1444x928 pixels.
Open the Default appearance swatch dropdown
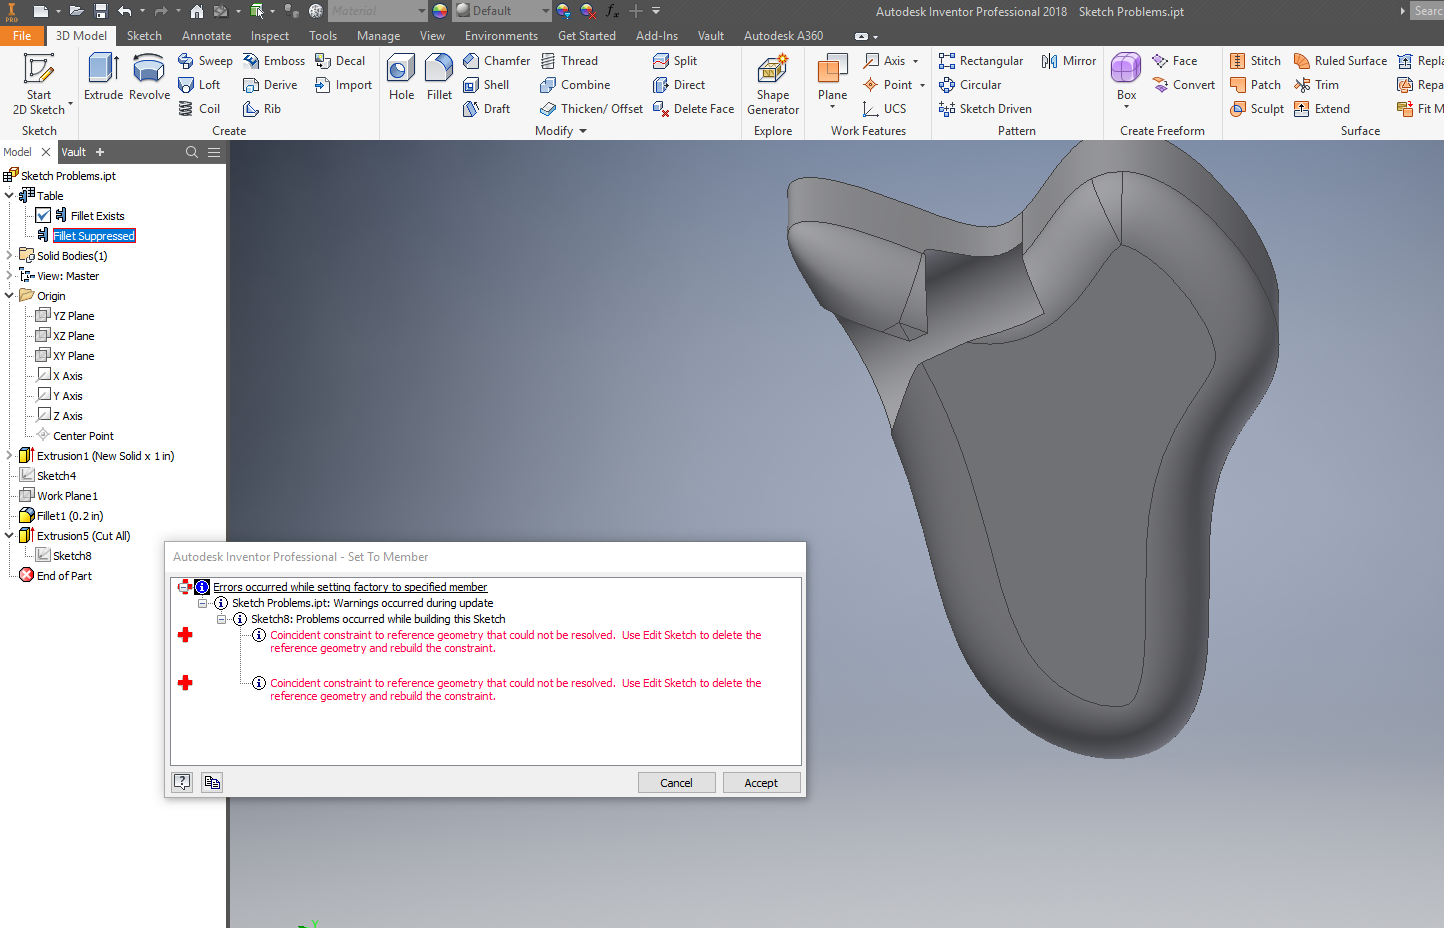coord(546,11)
